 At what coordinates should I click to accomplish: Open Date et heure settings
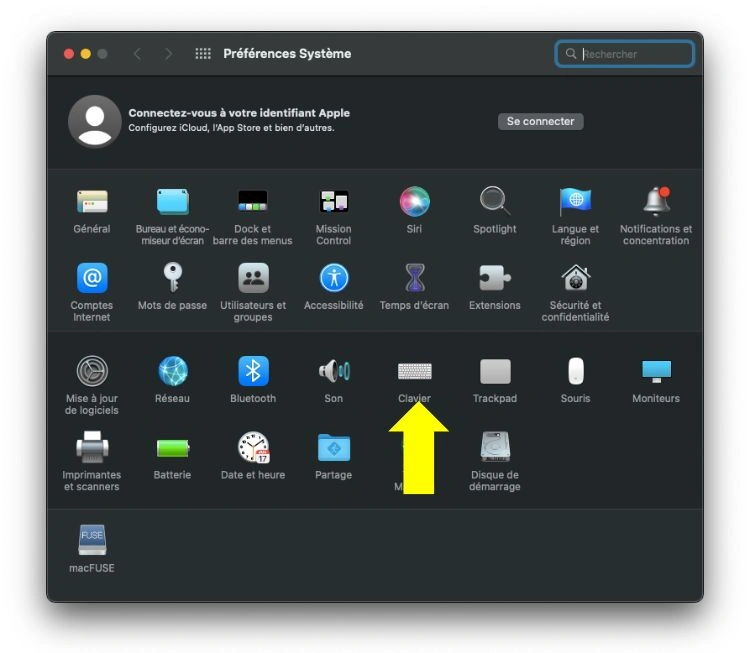tap(253, 447)
